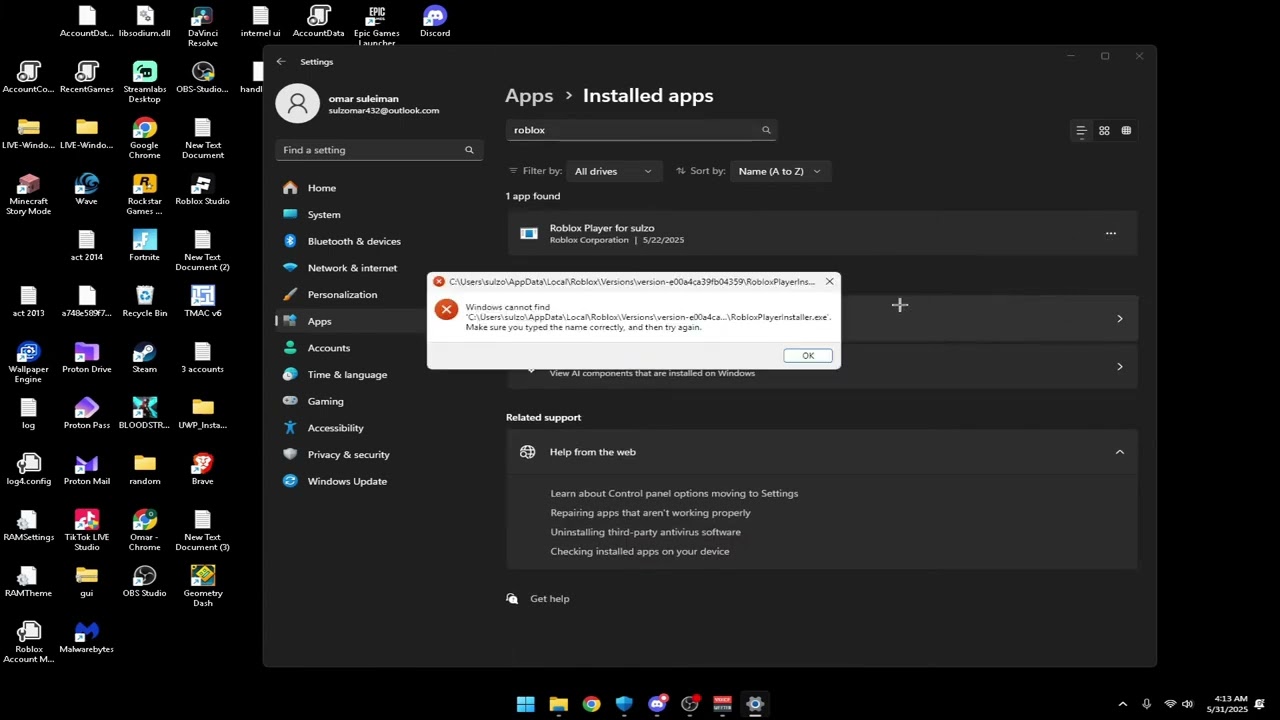Screen dimensions: 1280x720
Task: Select the Wallpaper Engine desktop icon
Action: (x=29, y=361)
